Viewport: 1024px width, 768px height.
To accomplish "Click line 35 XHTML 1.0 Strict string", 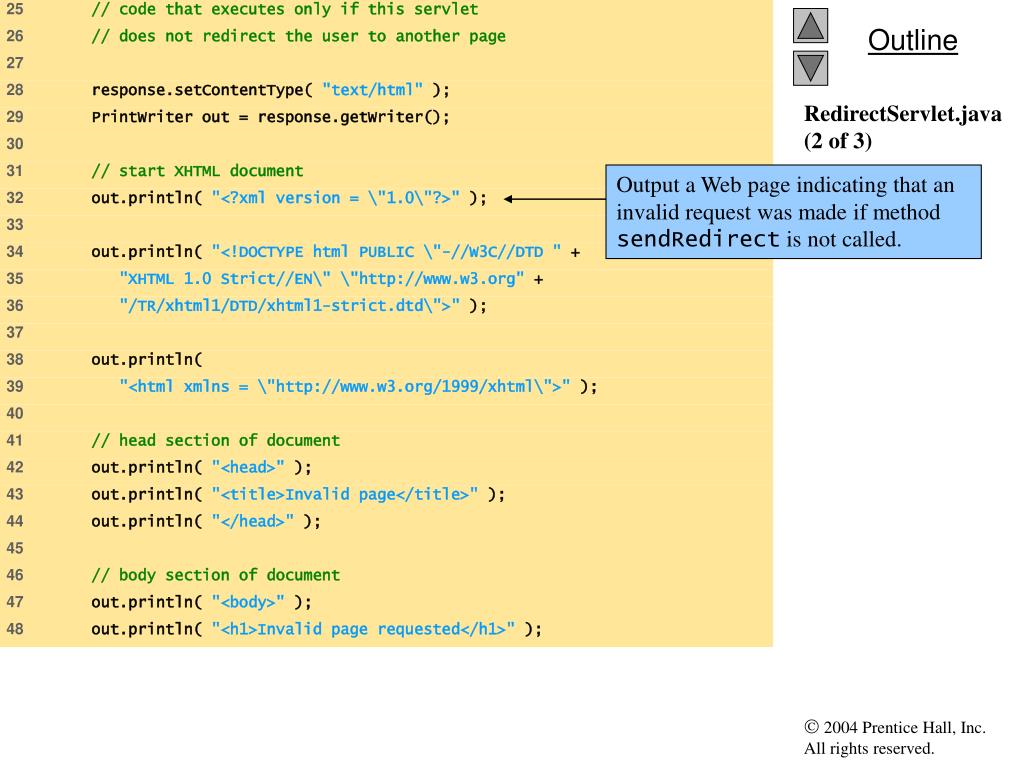I will pos(322,279).
